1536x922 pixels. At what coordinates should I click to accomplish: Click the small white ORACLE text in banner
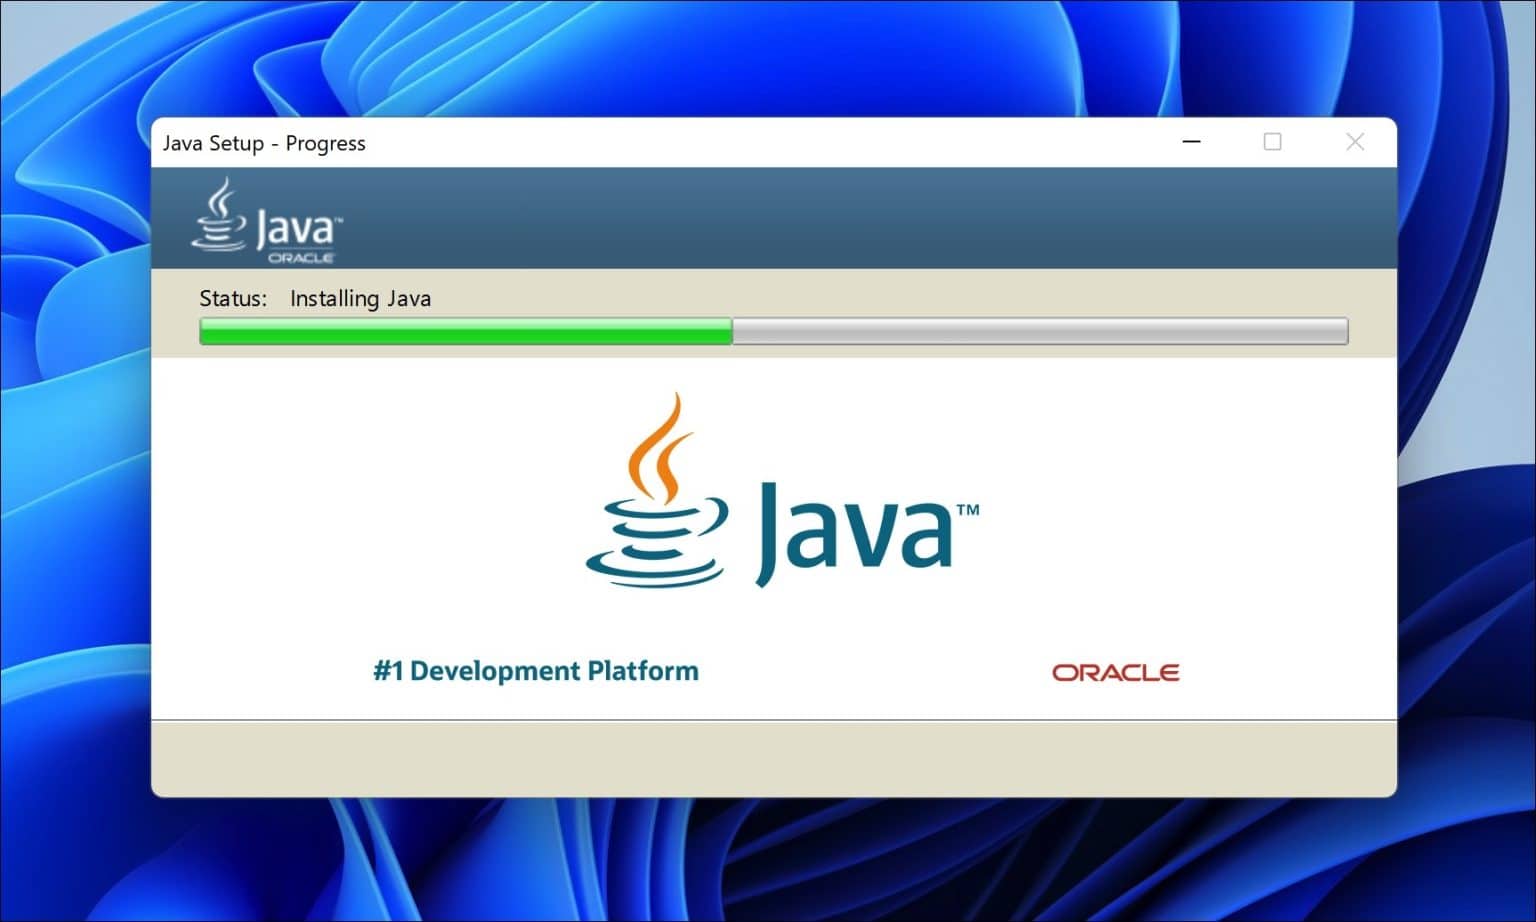pyautogui.click(x=301, y=258)
